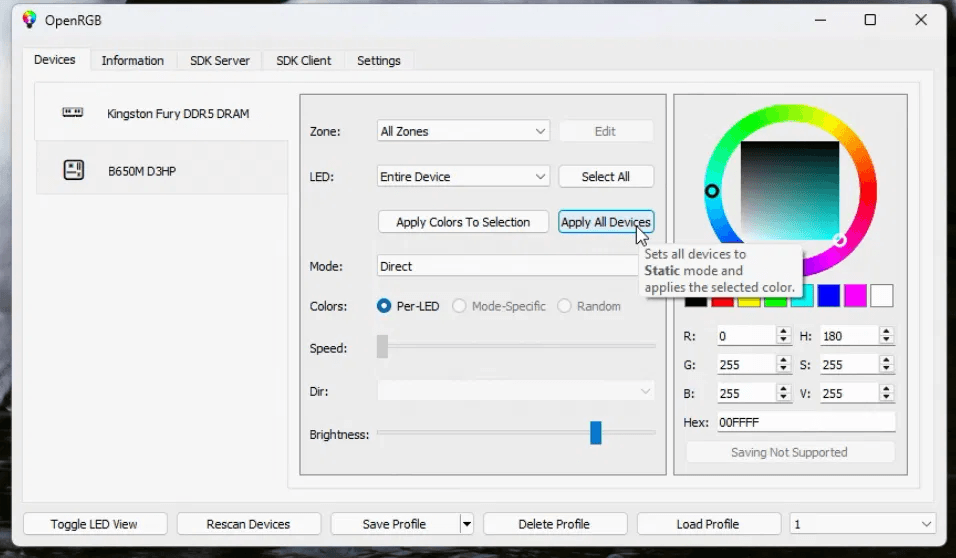Select the Kingston Fury DDR5 DRAM device

161,113
